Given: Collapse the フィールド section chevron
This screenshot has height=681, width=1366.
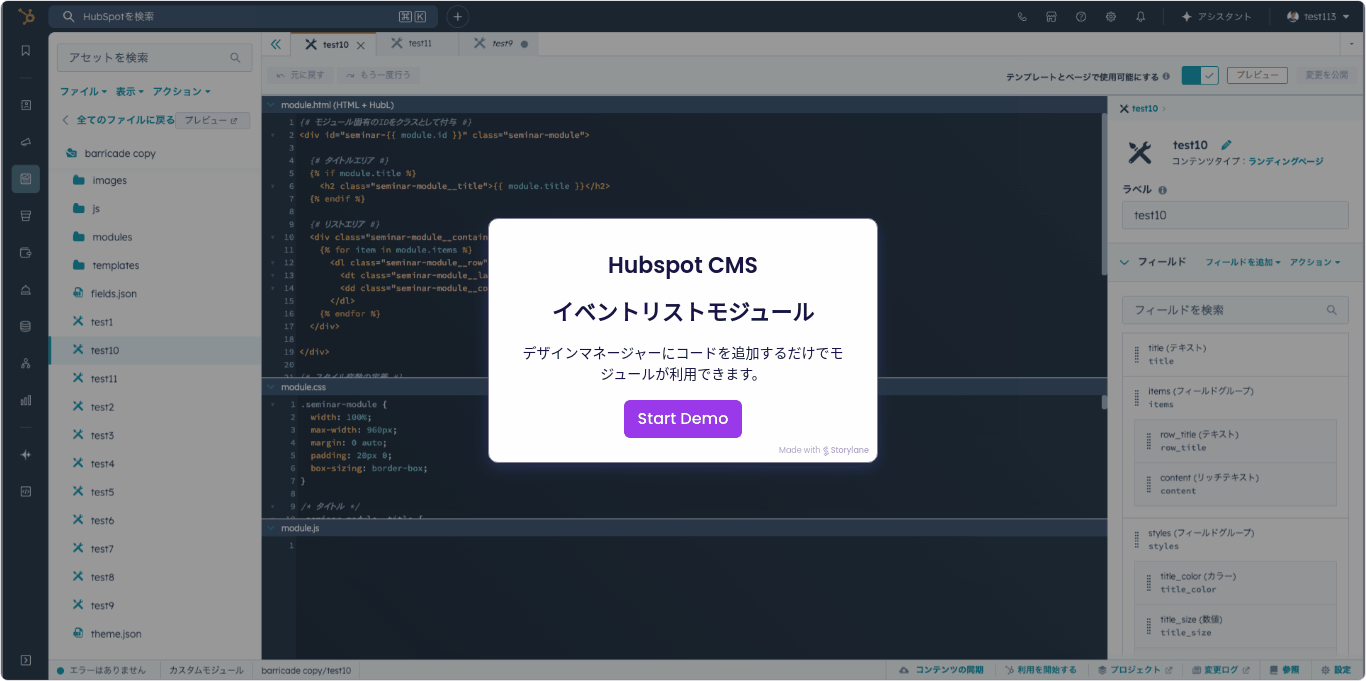Looking at the screenshot, I should pyautogui.click(x=1125, y=262).
